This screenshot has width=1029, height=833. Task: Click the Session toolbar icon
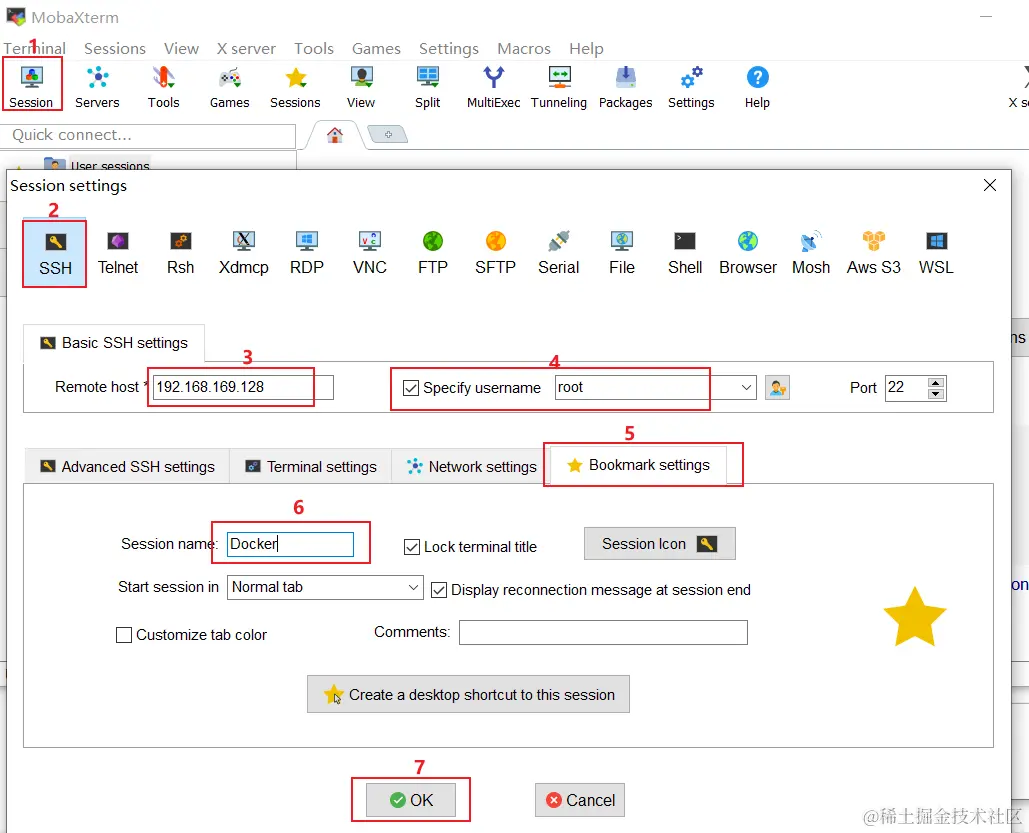pyautogui.click(x=31, y=86)
